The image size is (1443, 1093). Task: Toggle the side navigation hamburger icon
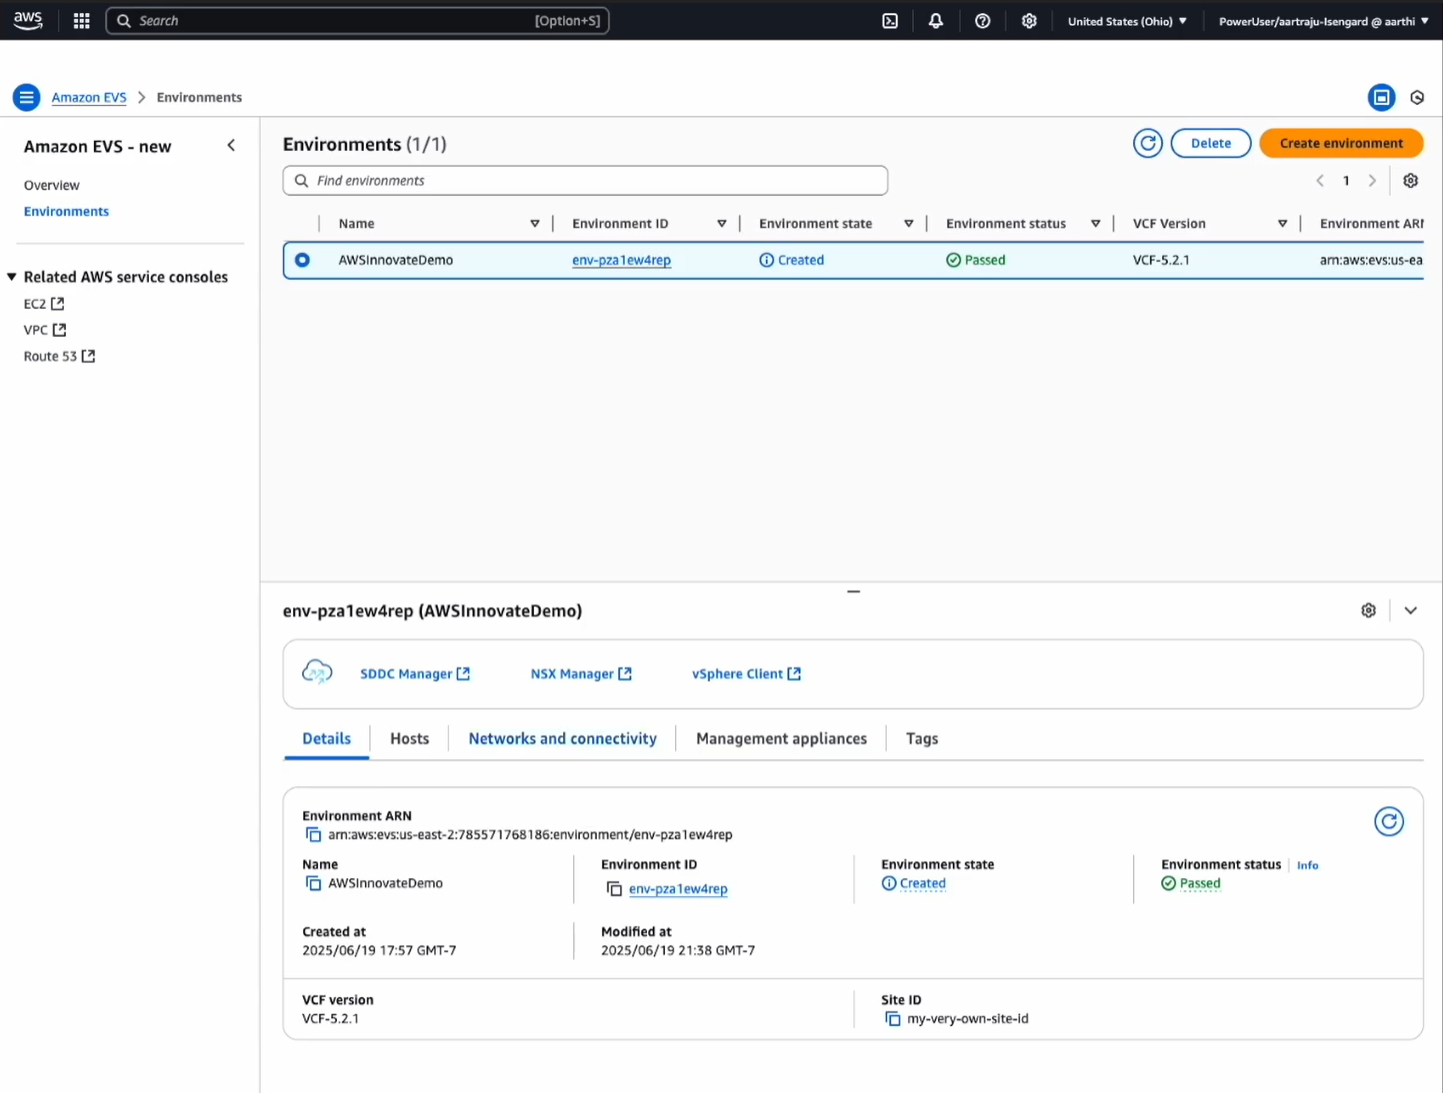27,97
